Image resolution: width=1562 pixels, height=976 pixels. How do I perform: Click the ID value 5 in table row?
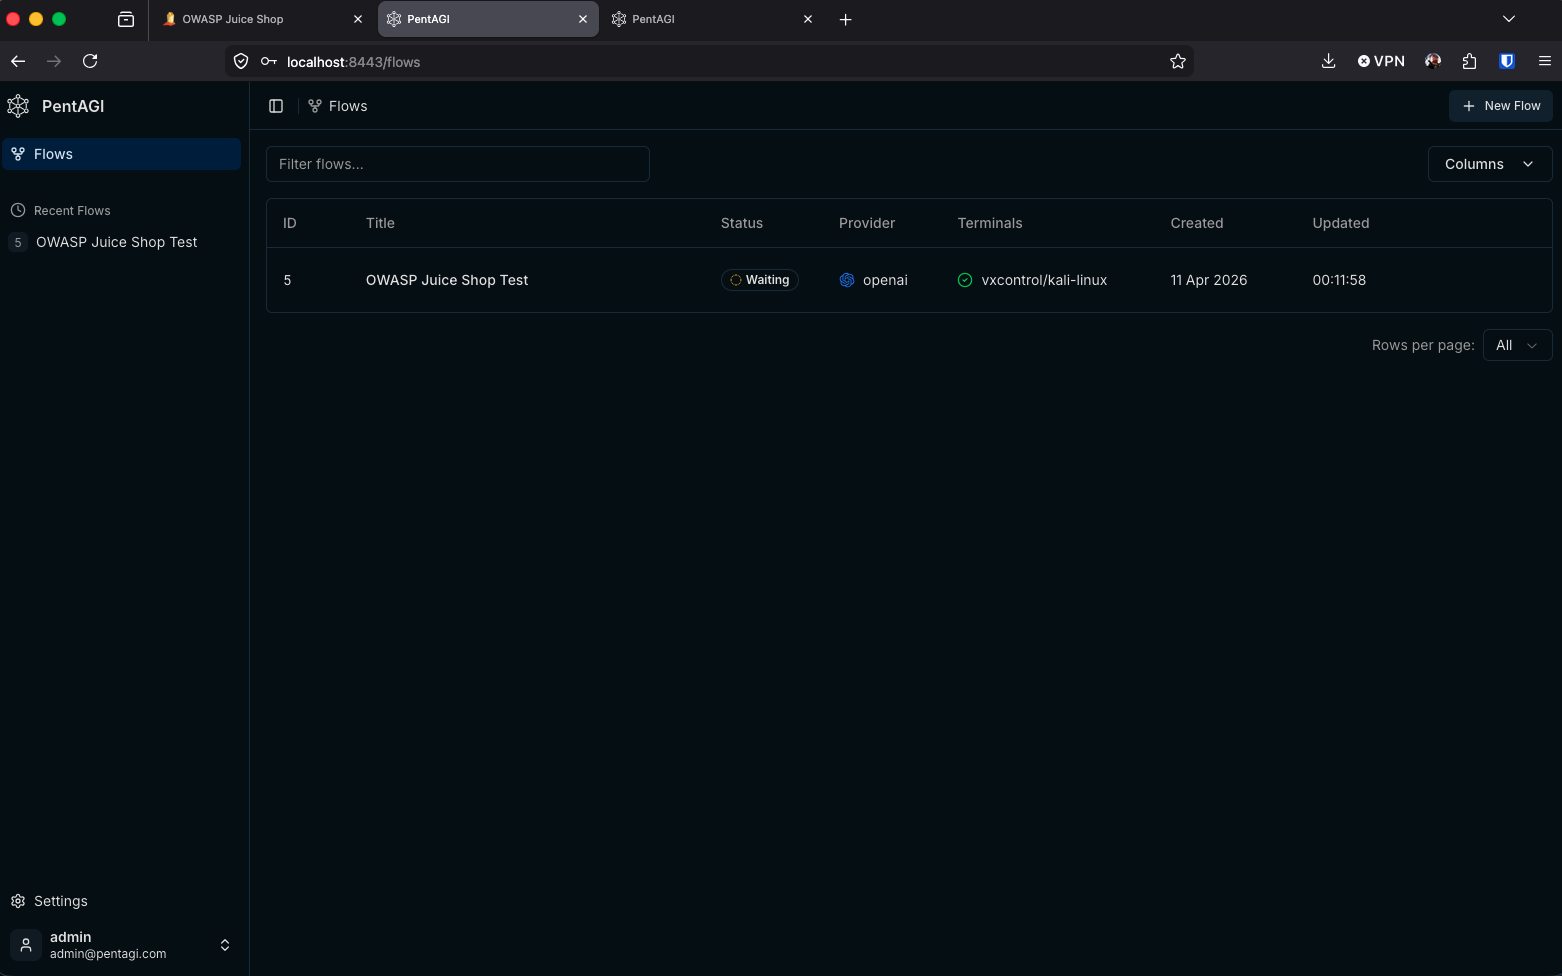[x=287, y=280]
